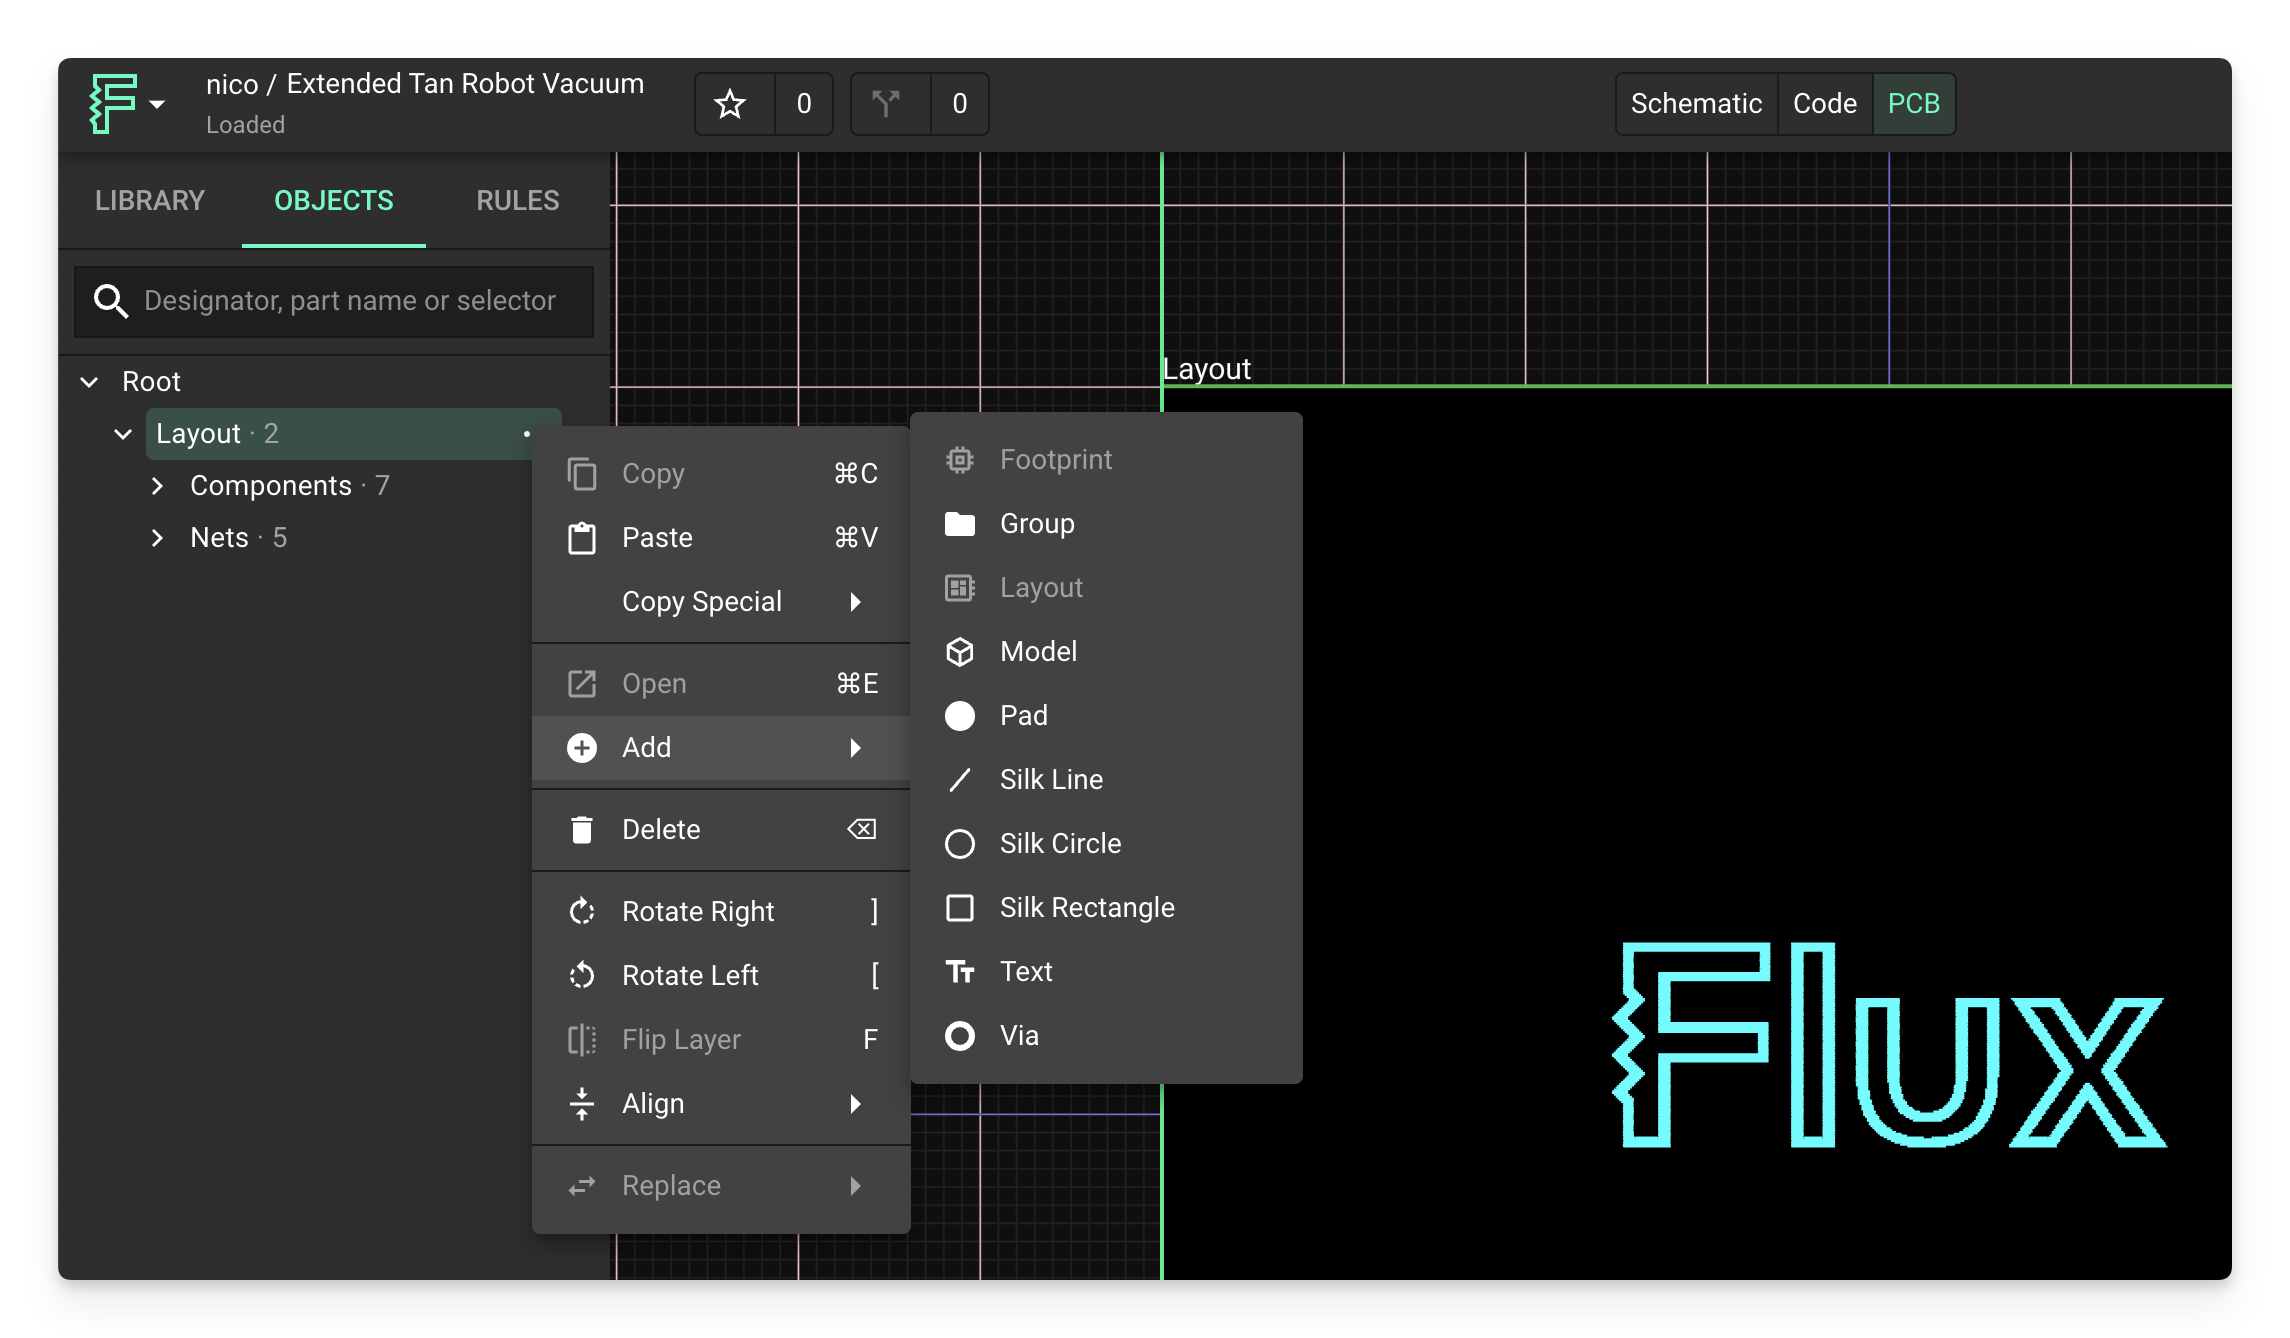Click the search magnifier icon
This screenshot has height=1338, width=2290.
[x=110, y=301]
